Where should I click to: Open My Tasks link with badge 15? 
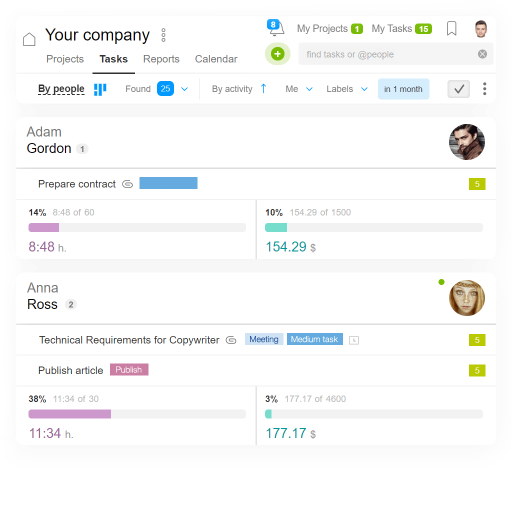(x=402, y=29)
